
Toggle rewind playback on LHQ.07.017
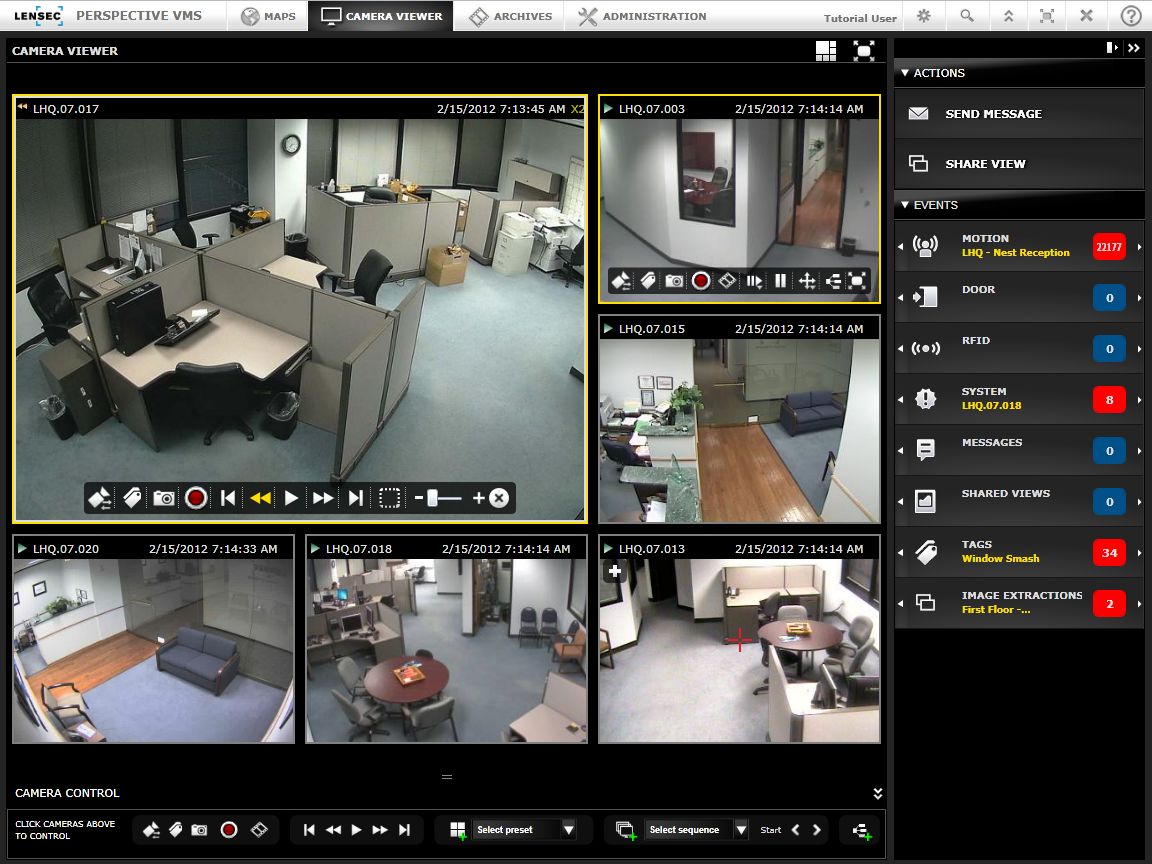click(x=260, y=498)
